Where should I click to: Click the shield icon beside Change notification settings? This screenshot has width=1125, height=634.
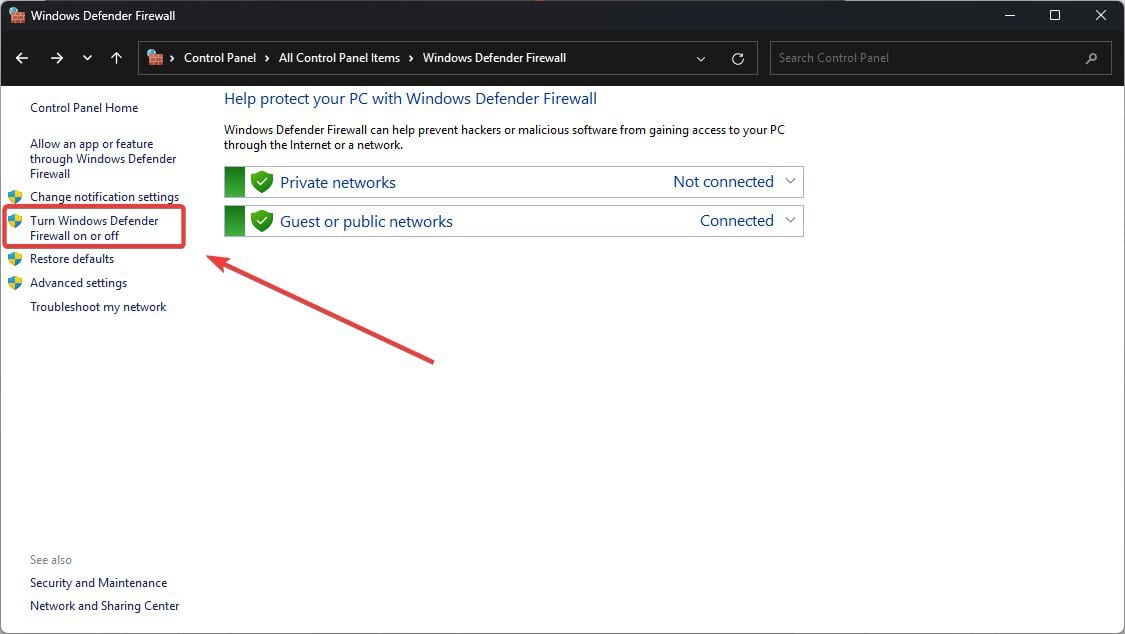coord(16,196)
